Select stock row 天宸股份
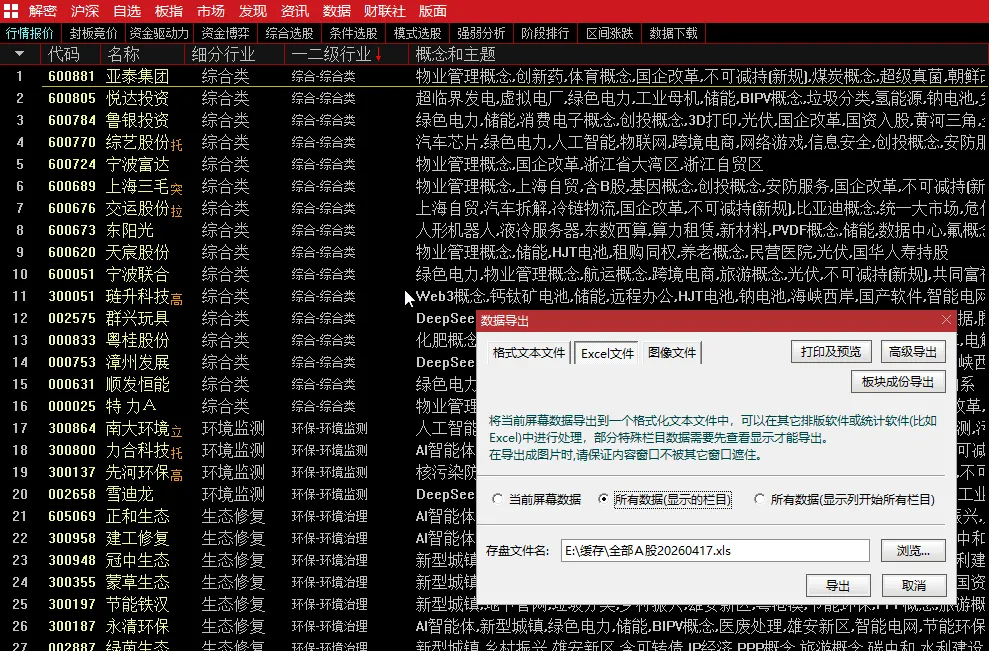The height and width of the screenshot is (651, 989). tap(494, 252)
